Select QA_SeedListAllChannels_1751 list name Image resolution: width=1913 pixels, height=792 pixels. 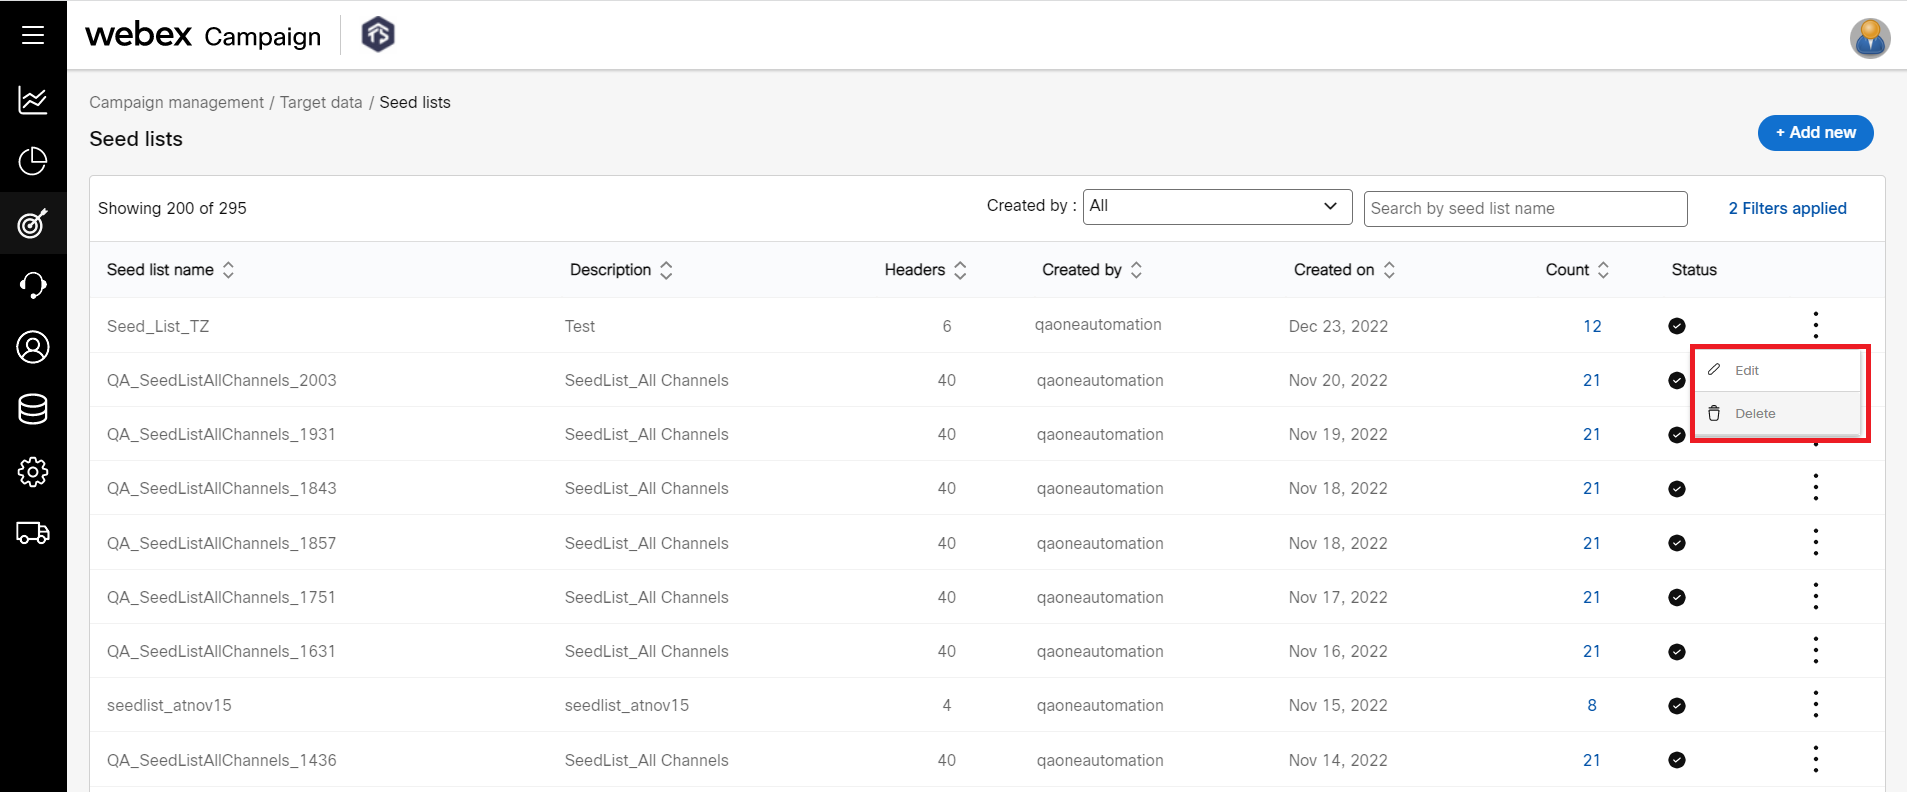click(221, 597)
